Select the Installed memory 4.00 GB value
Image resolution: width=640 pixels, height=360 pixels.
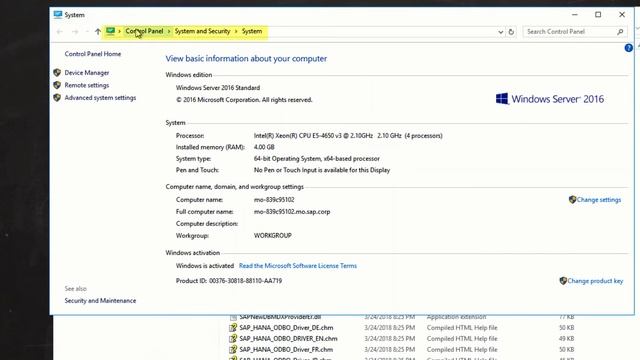pos(264,147)
